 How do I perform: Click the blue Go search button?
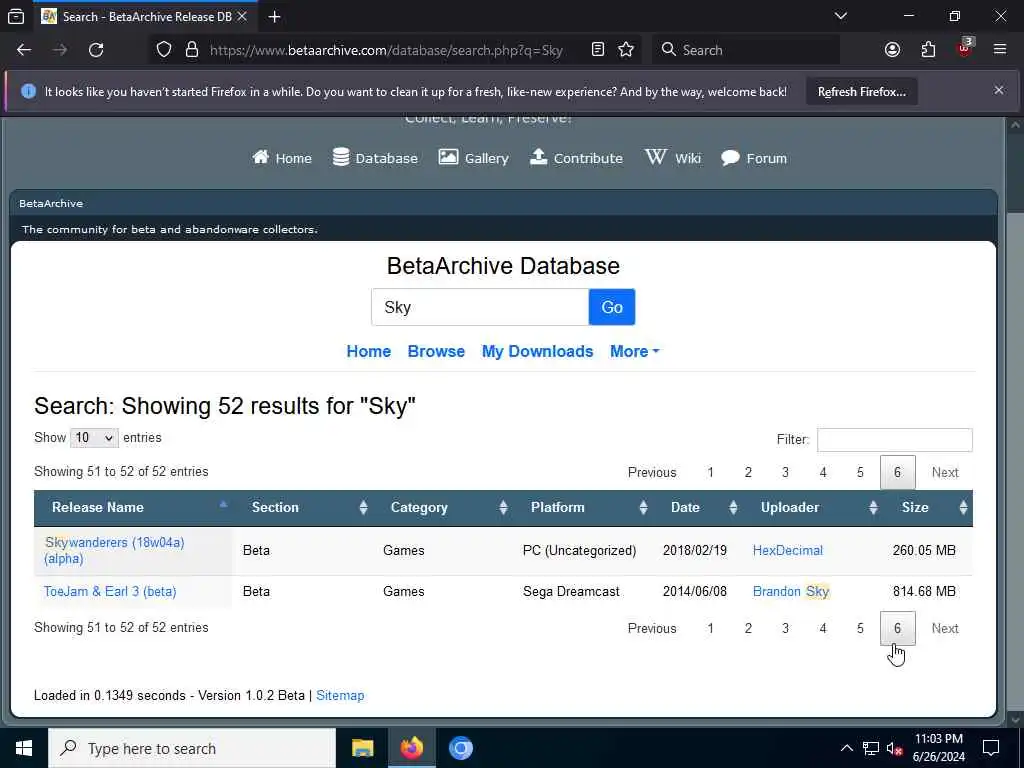(612, 307)
